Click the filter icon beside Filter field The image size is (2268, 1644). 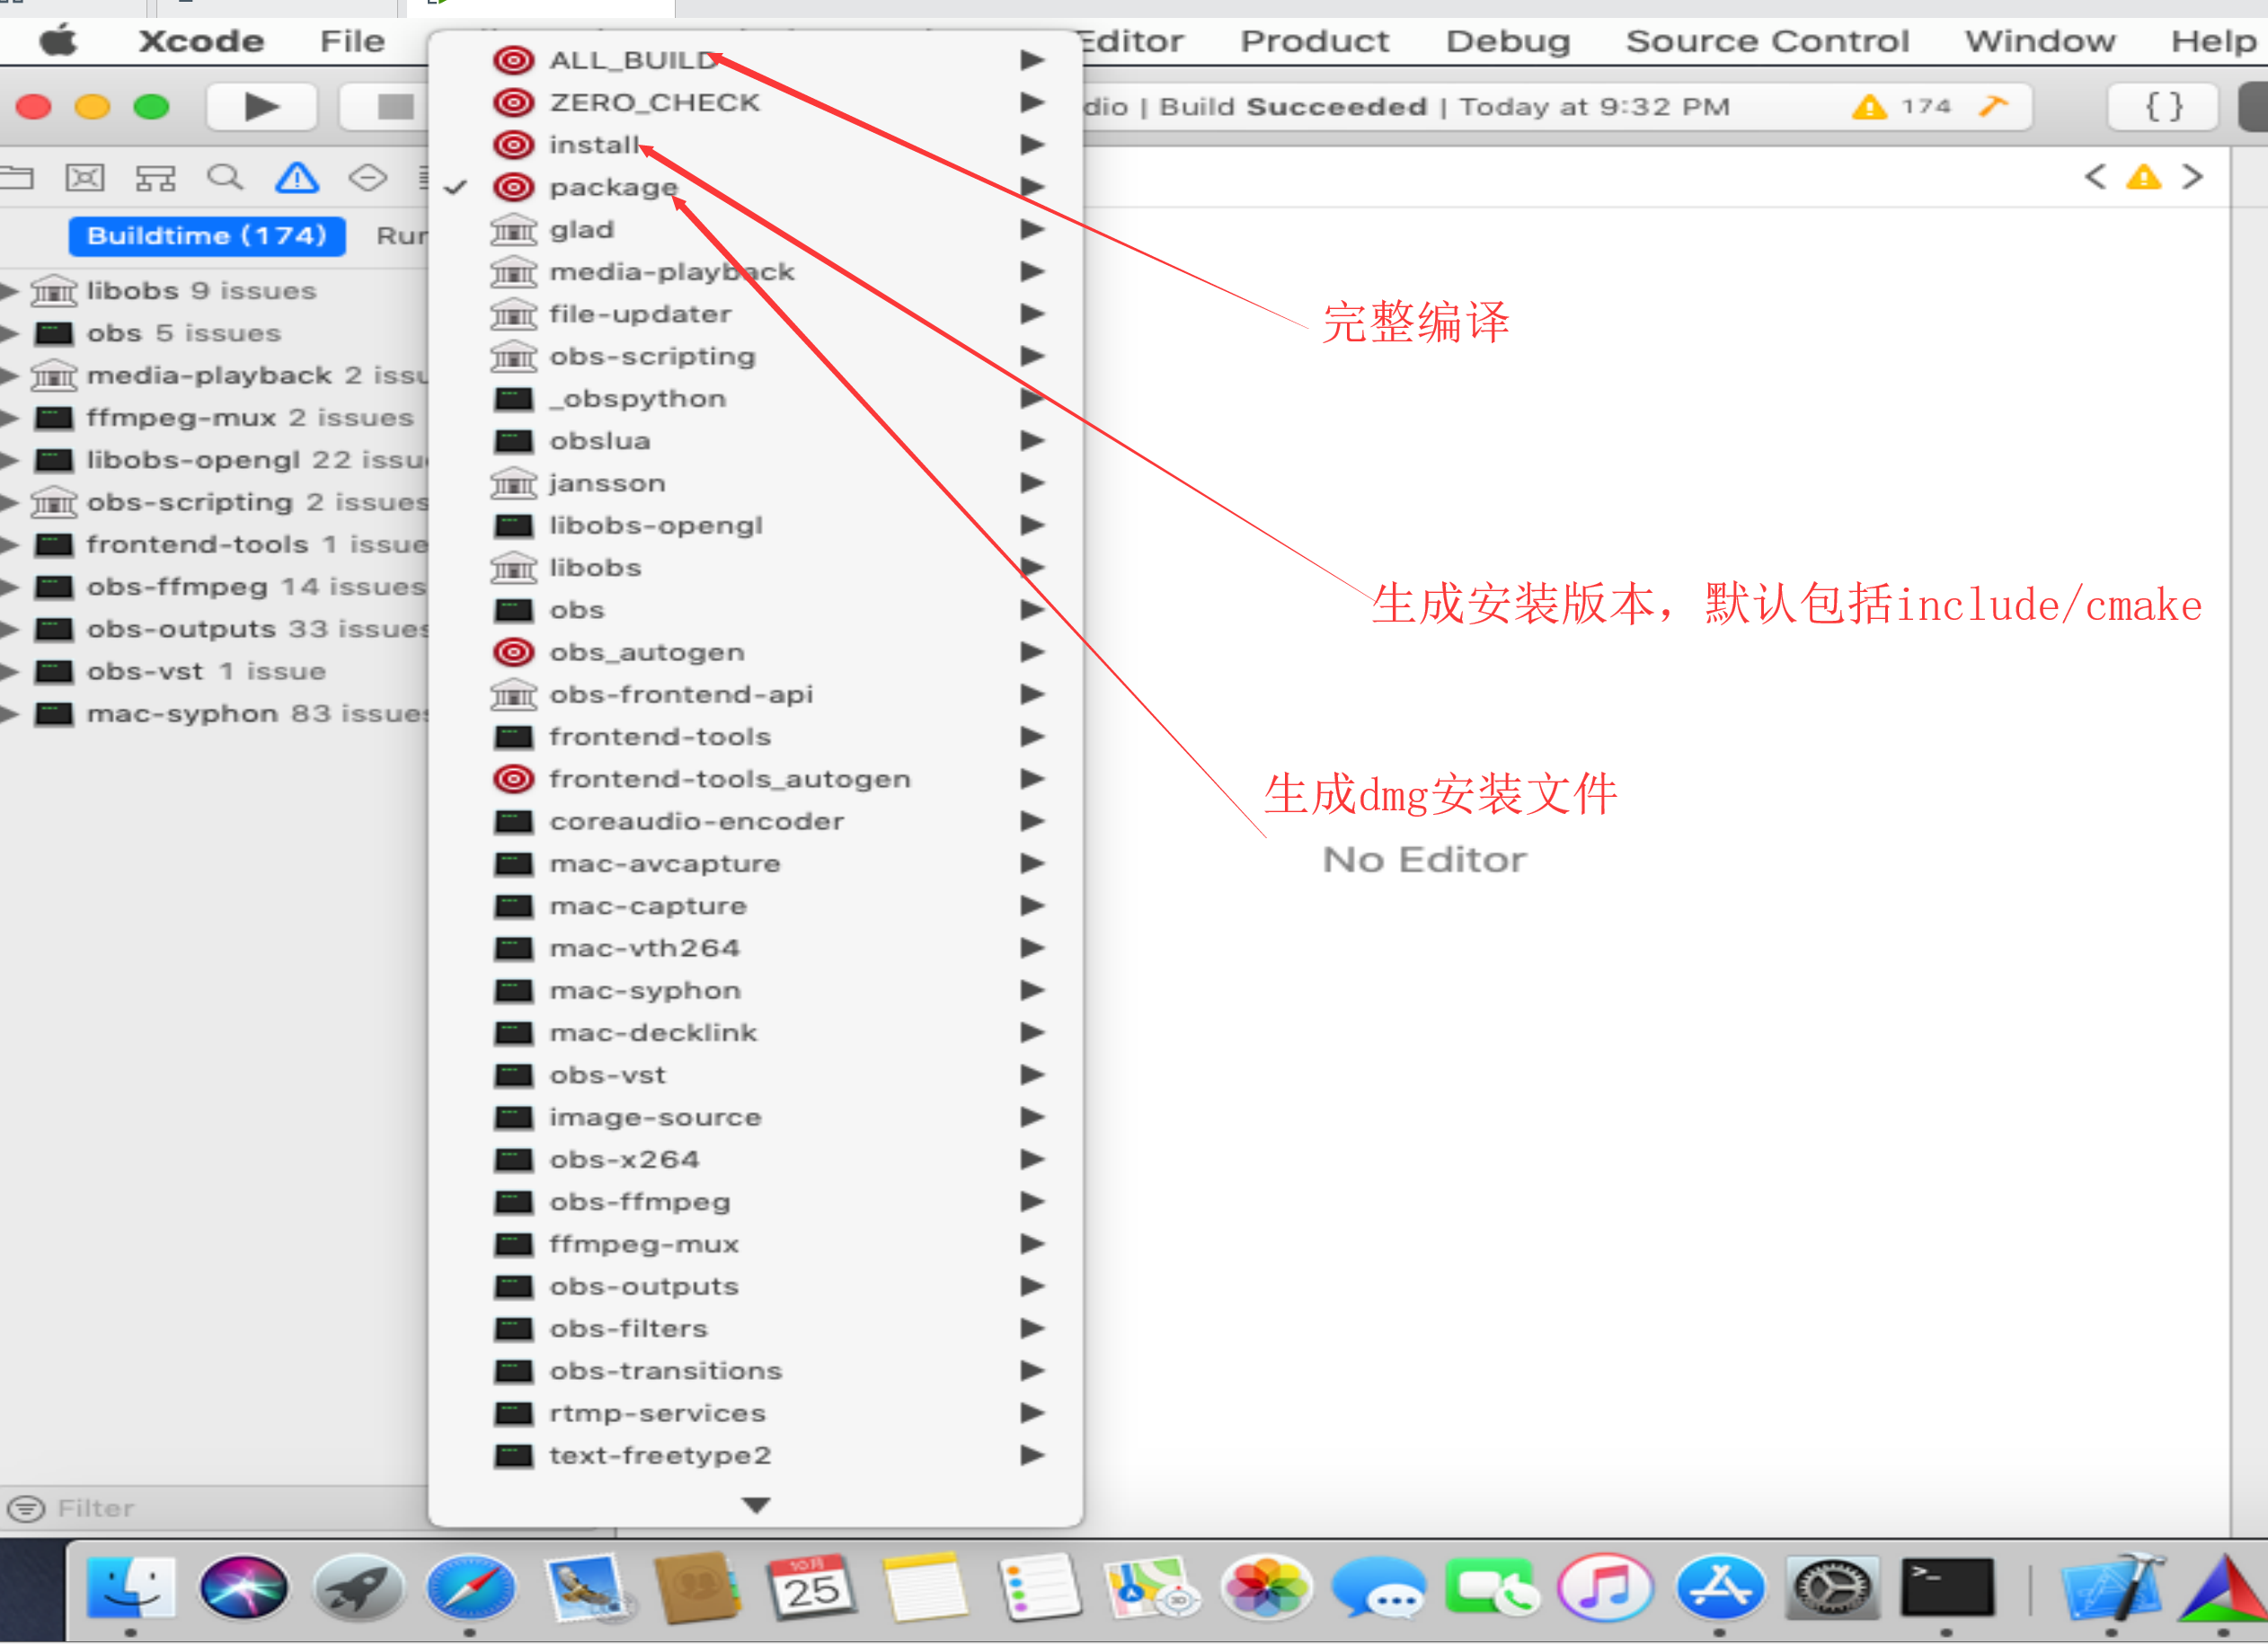(26, 1508)
